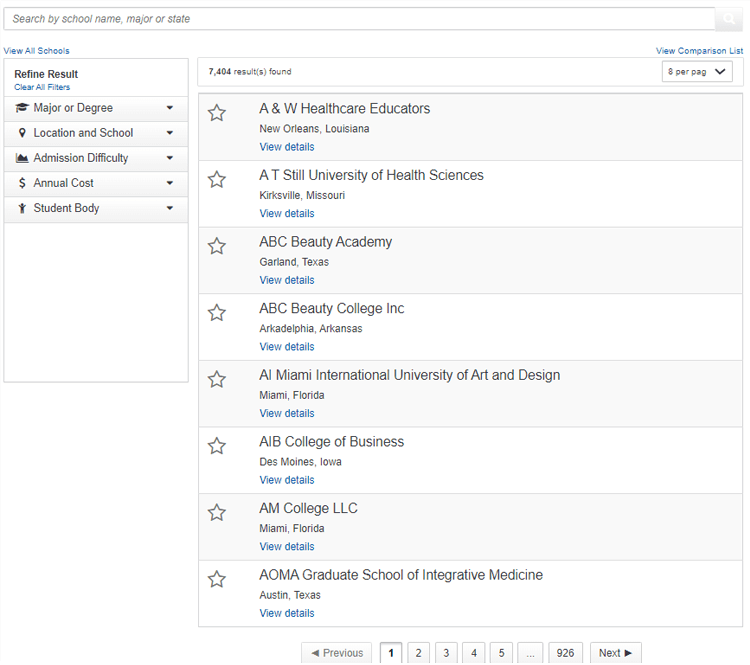Click star icon beside AM College LLC
750x665 pixels.
tap(217, 512)
